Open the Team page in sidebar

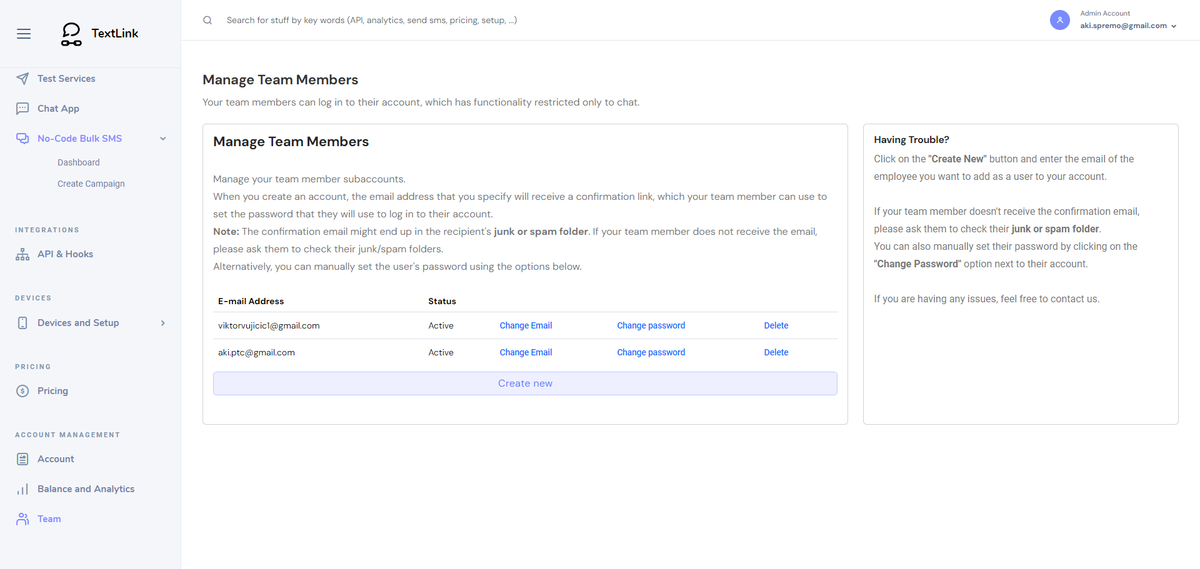pos(49,519)
